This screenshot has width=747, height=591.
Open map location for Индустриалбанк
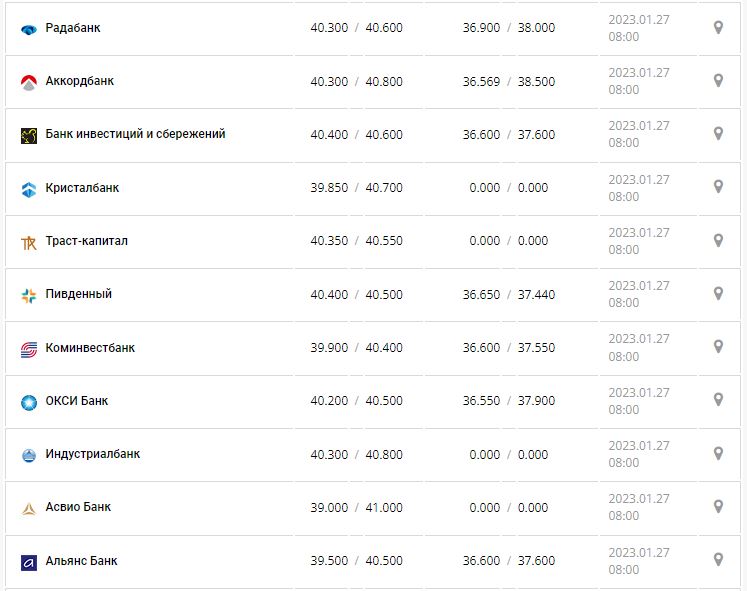718,454
